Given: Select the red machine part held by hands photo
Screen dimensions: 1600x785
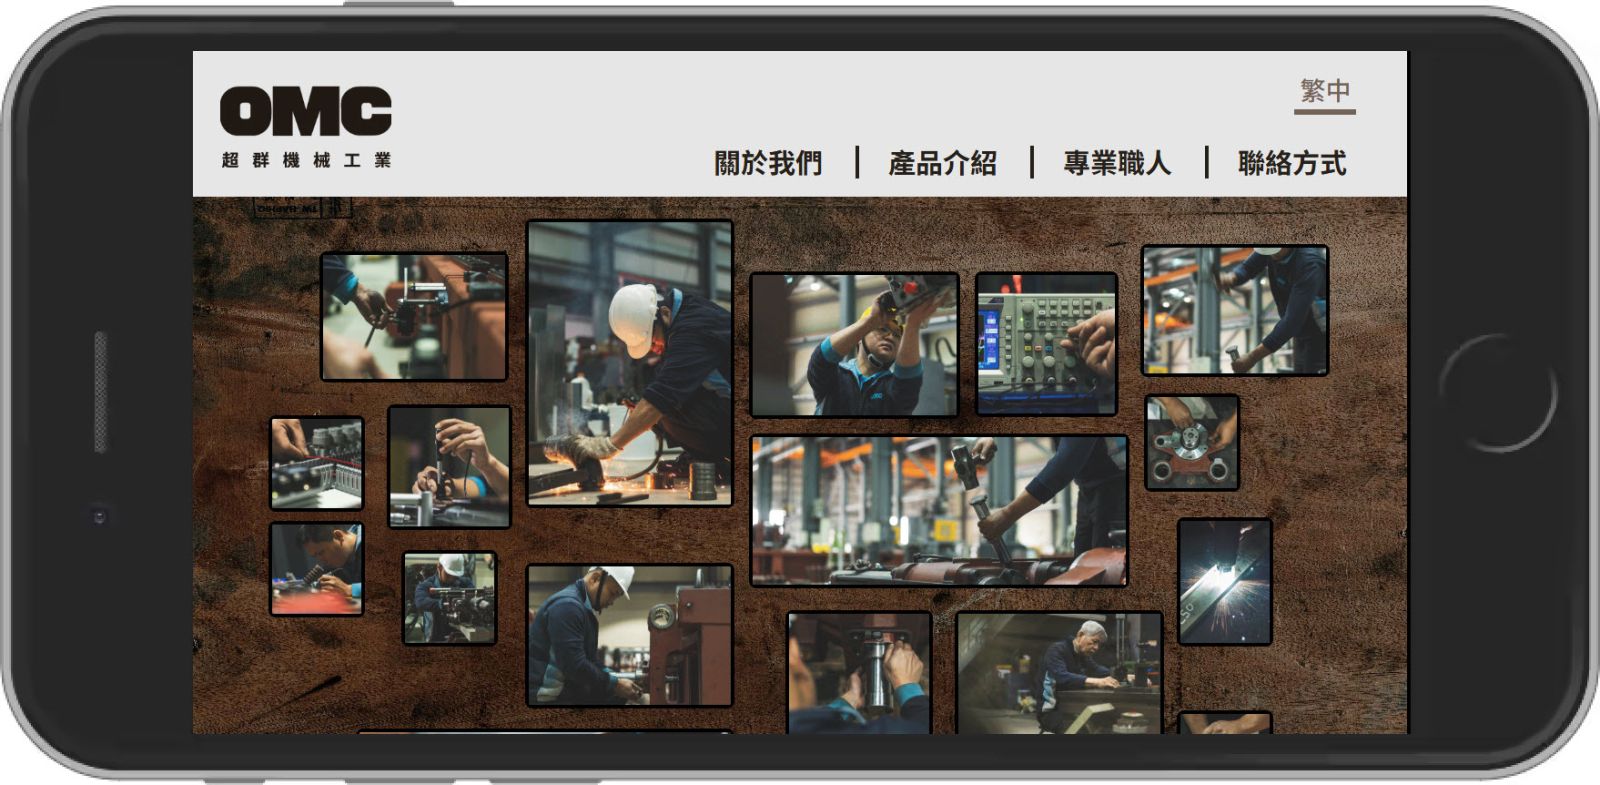Looking at the screenshot, I should 1192,442.
